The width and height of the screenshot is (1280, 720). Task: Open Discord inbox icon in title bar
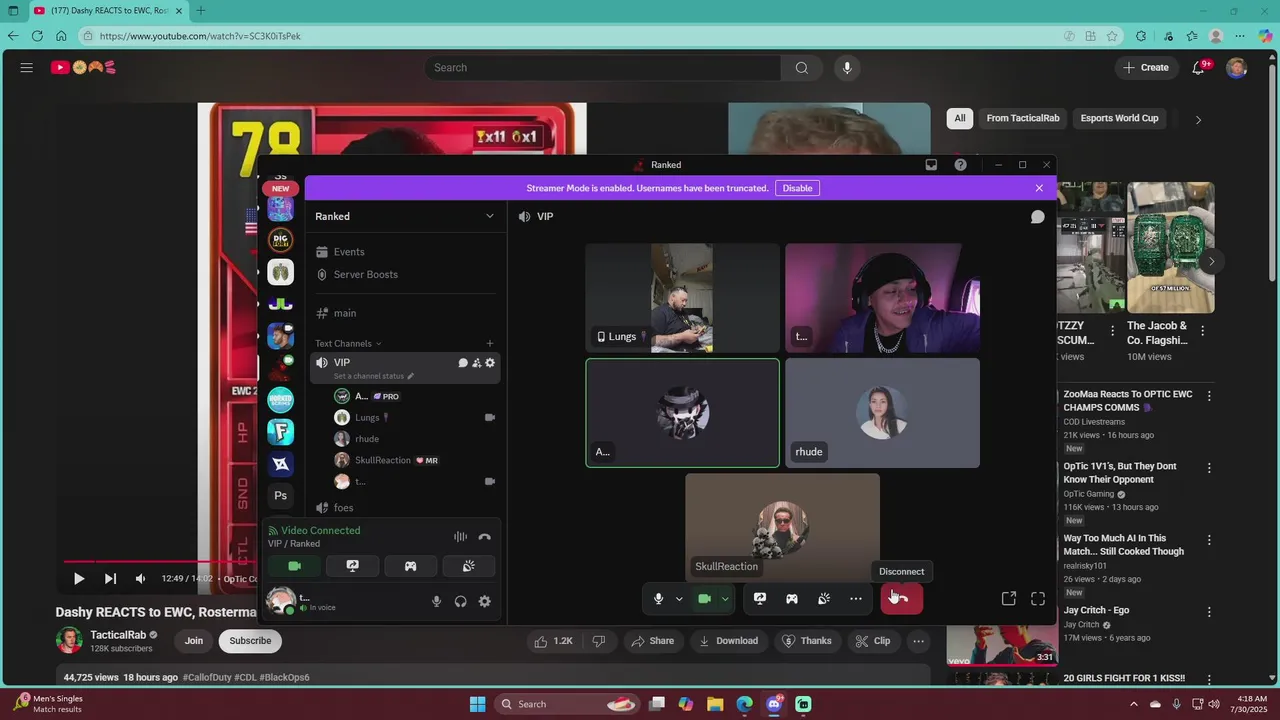click(931, 165)
